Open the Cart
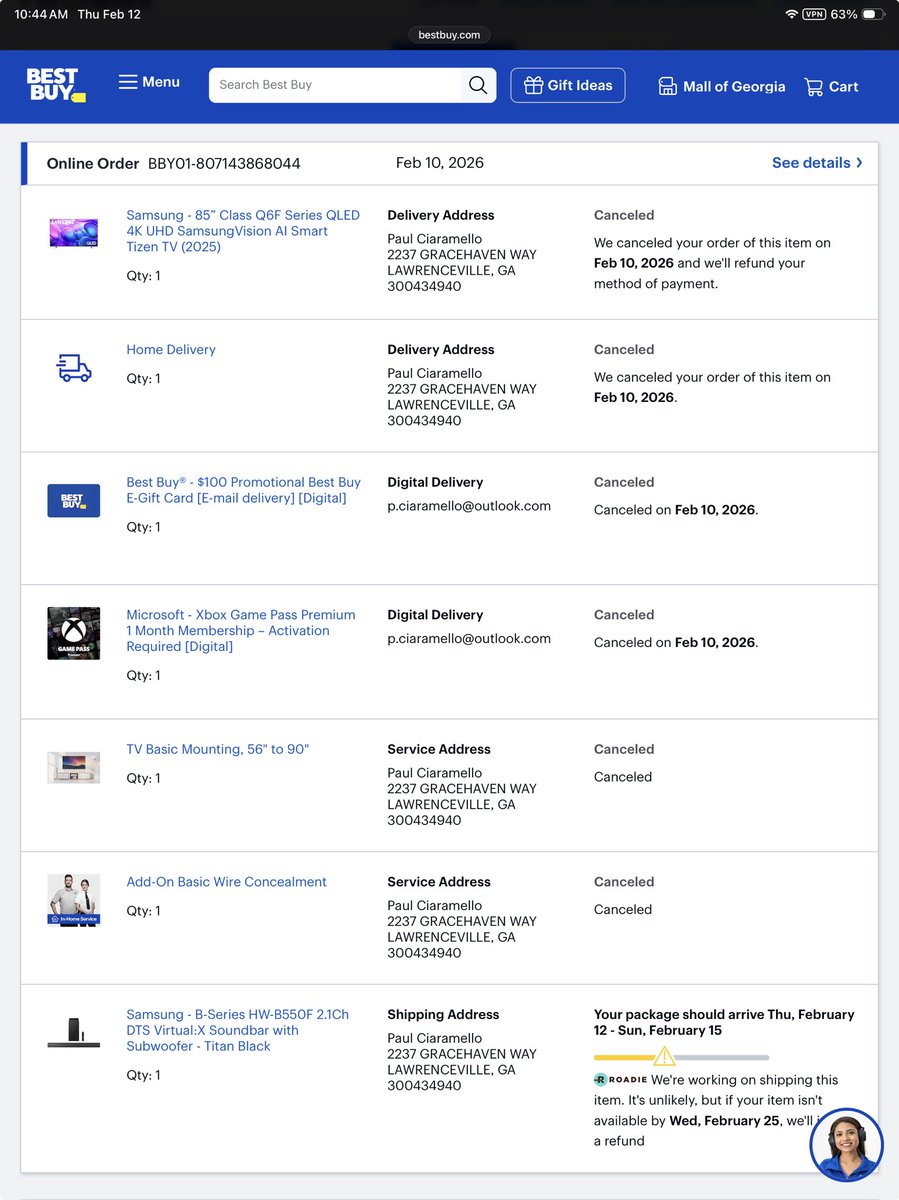 tap(831, 86)
